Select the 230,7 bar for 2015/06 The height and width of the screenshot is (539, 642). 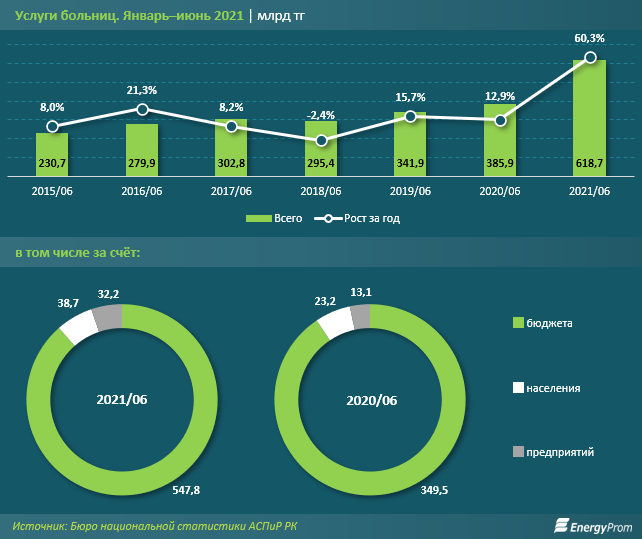(52, 153)
